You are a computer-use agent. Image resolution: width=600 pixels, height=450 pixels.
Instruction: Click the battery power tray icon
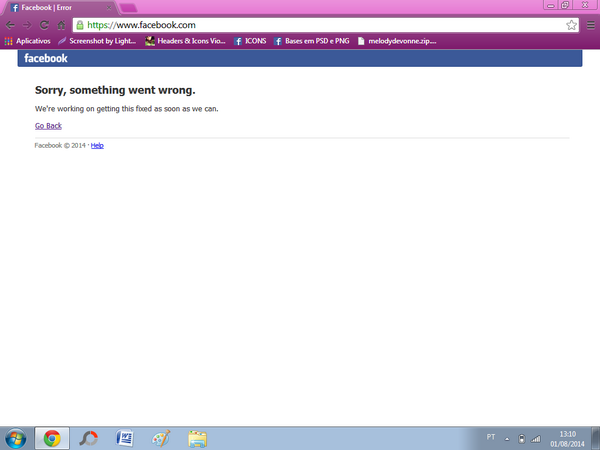click(522, 439)
